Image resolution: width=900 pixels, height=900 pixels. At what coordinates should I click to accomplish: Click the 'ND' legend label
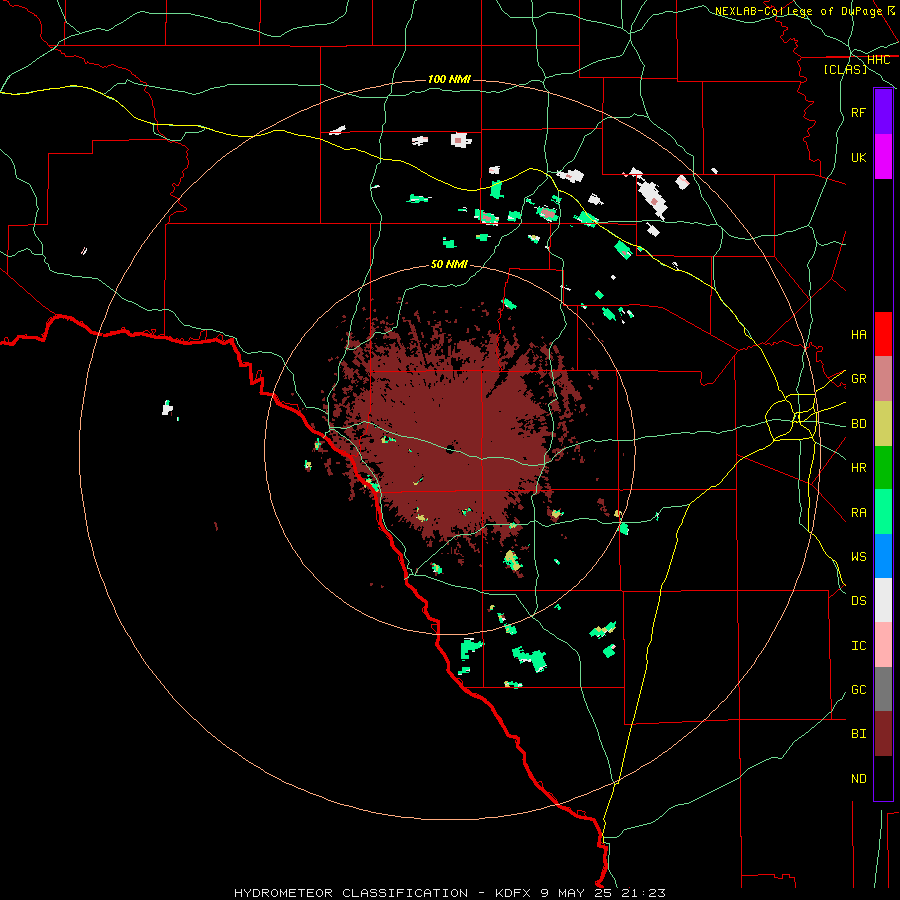click(x=858, y=779)
